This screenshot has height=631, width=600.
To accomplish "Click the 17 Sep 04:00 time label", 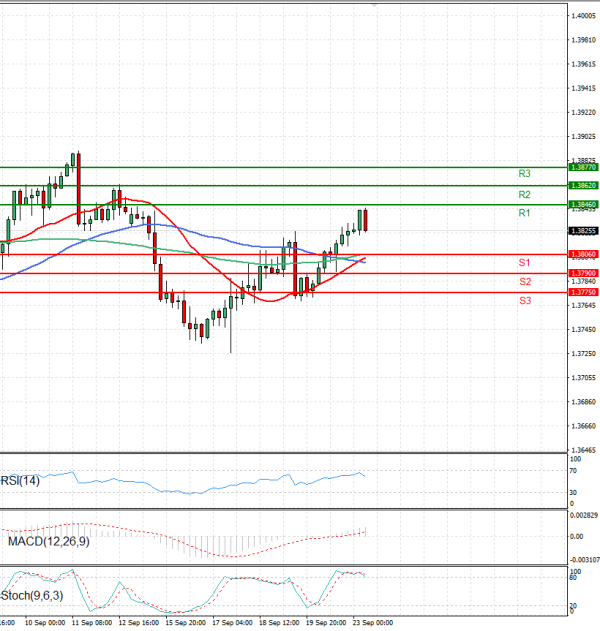I will click(x=233, y=623).
